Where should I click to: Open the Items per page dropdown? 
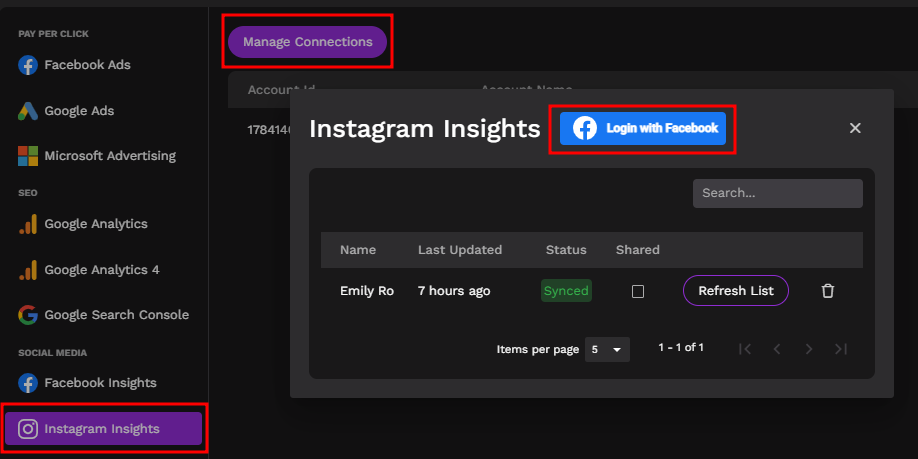607,350
